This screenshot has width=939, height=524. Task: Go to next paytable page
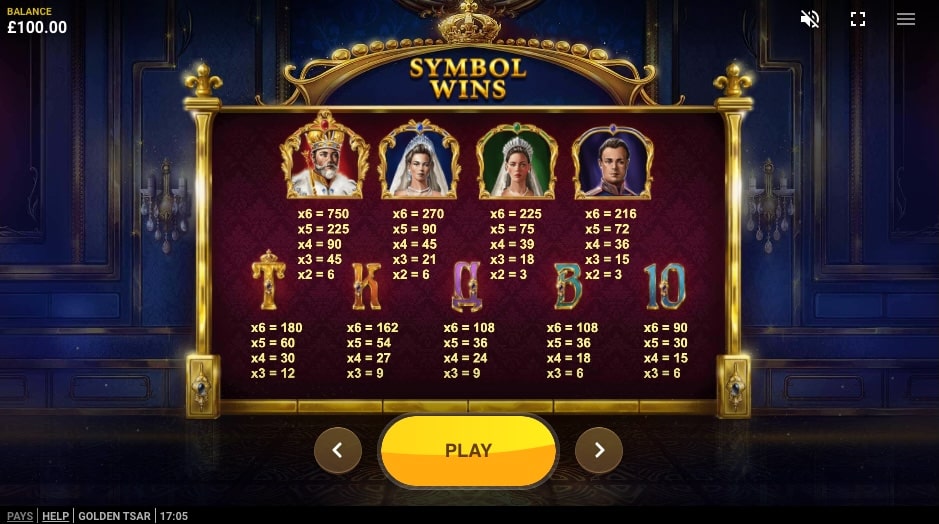click(599, 450)
